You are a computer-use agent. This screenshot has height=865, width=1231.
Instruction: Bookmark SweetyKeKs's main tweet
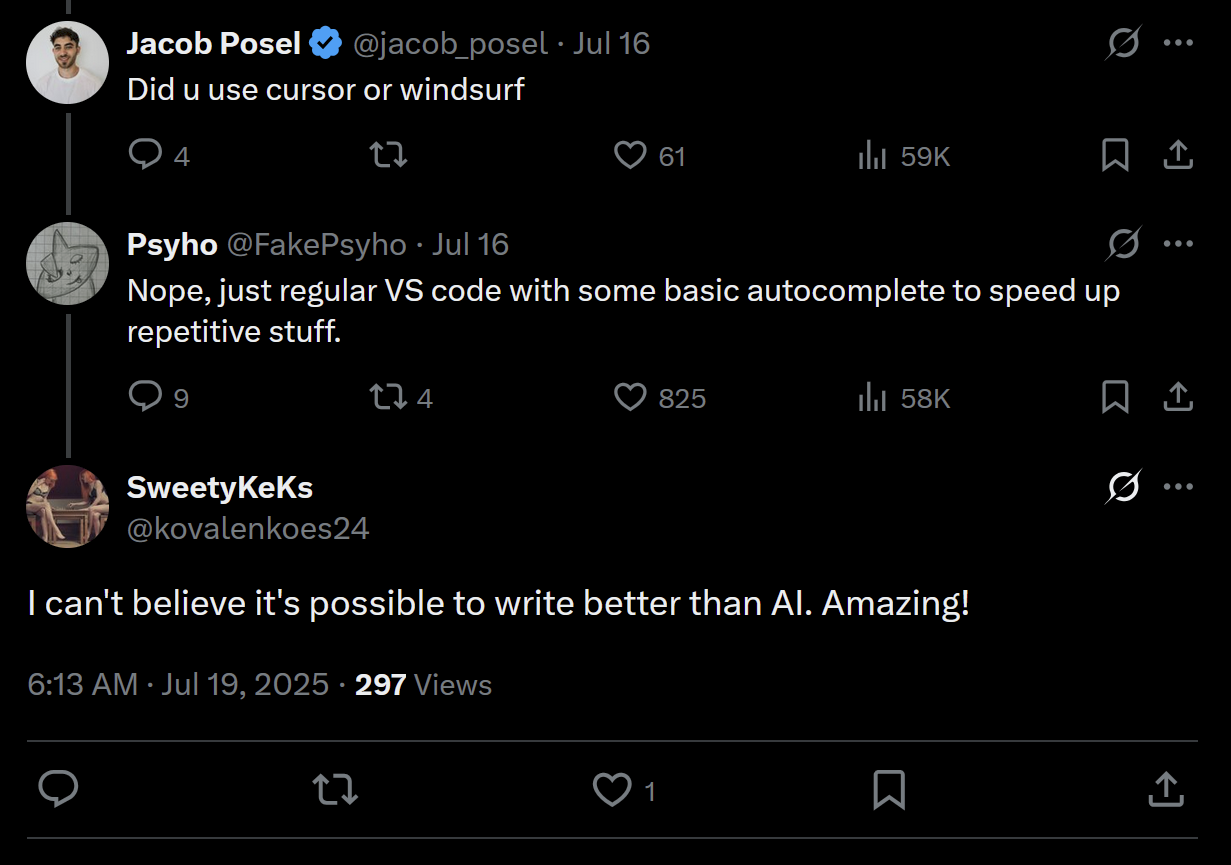[889, 790]
